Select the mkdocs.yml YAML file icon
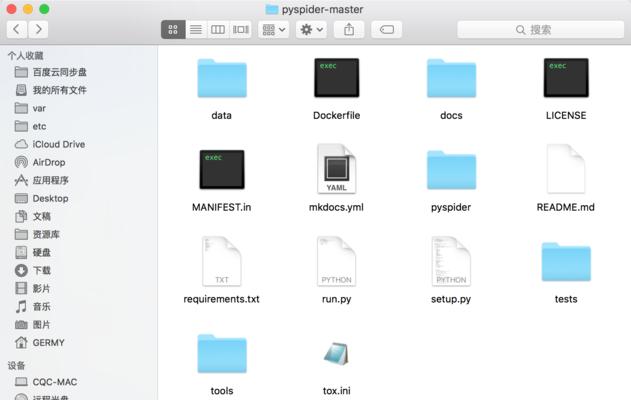Screen dimensions: 631x400 pos(336,169)
